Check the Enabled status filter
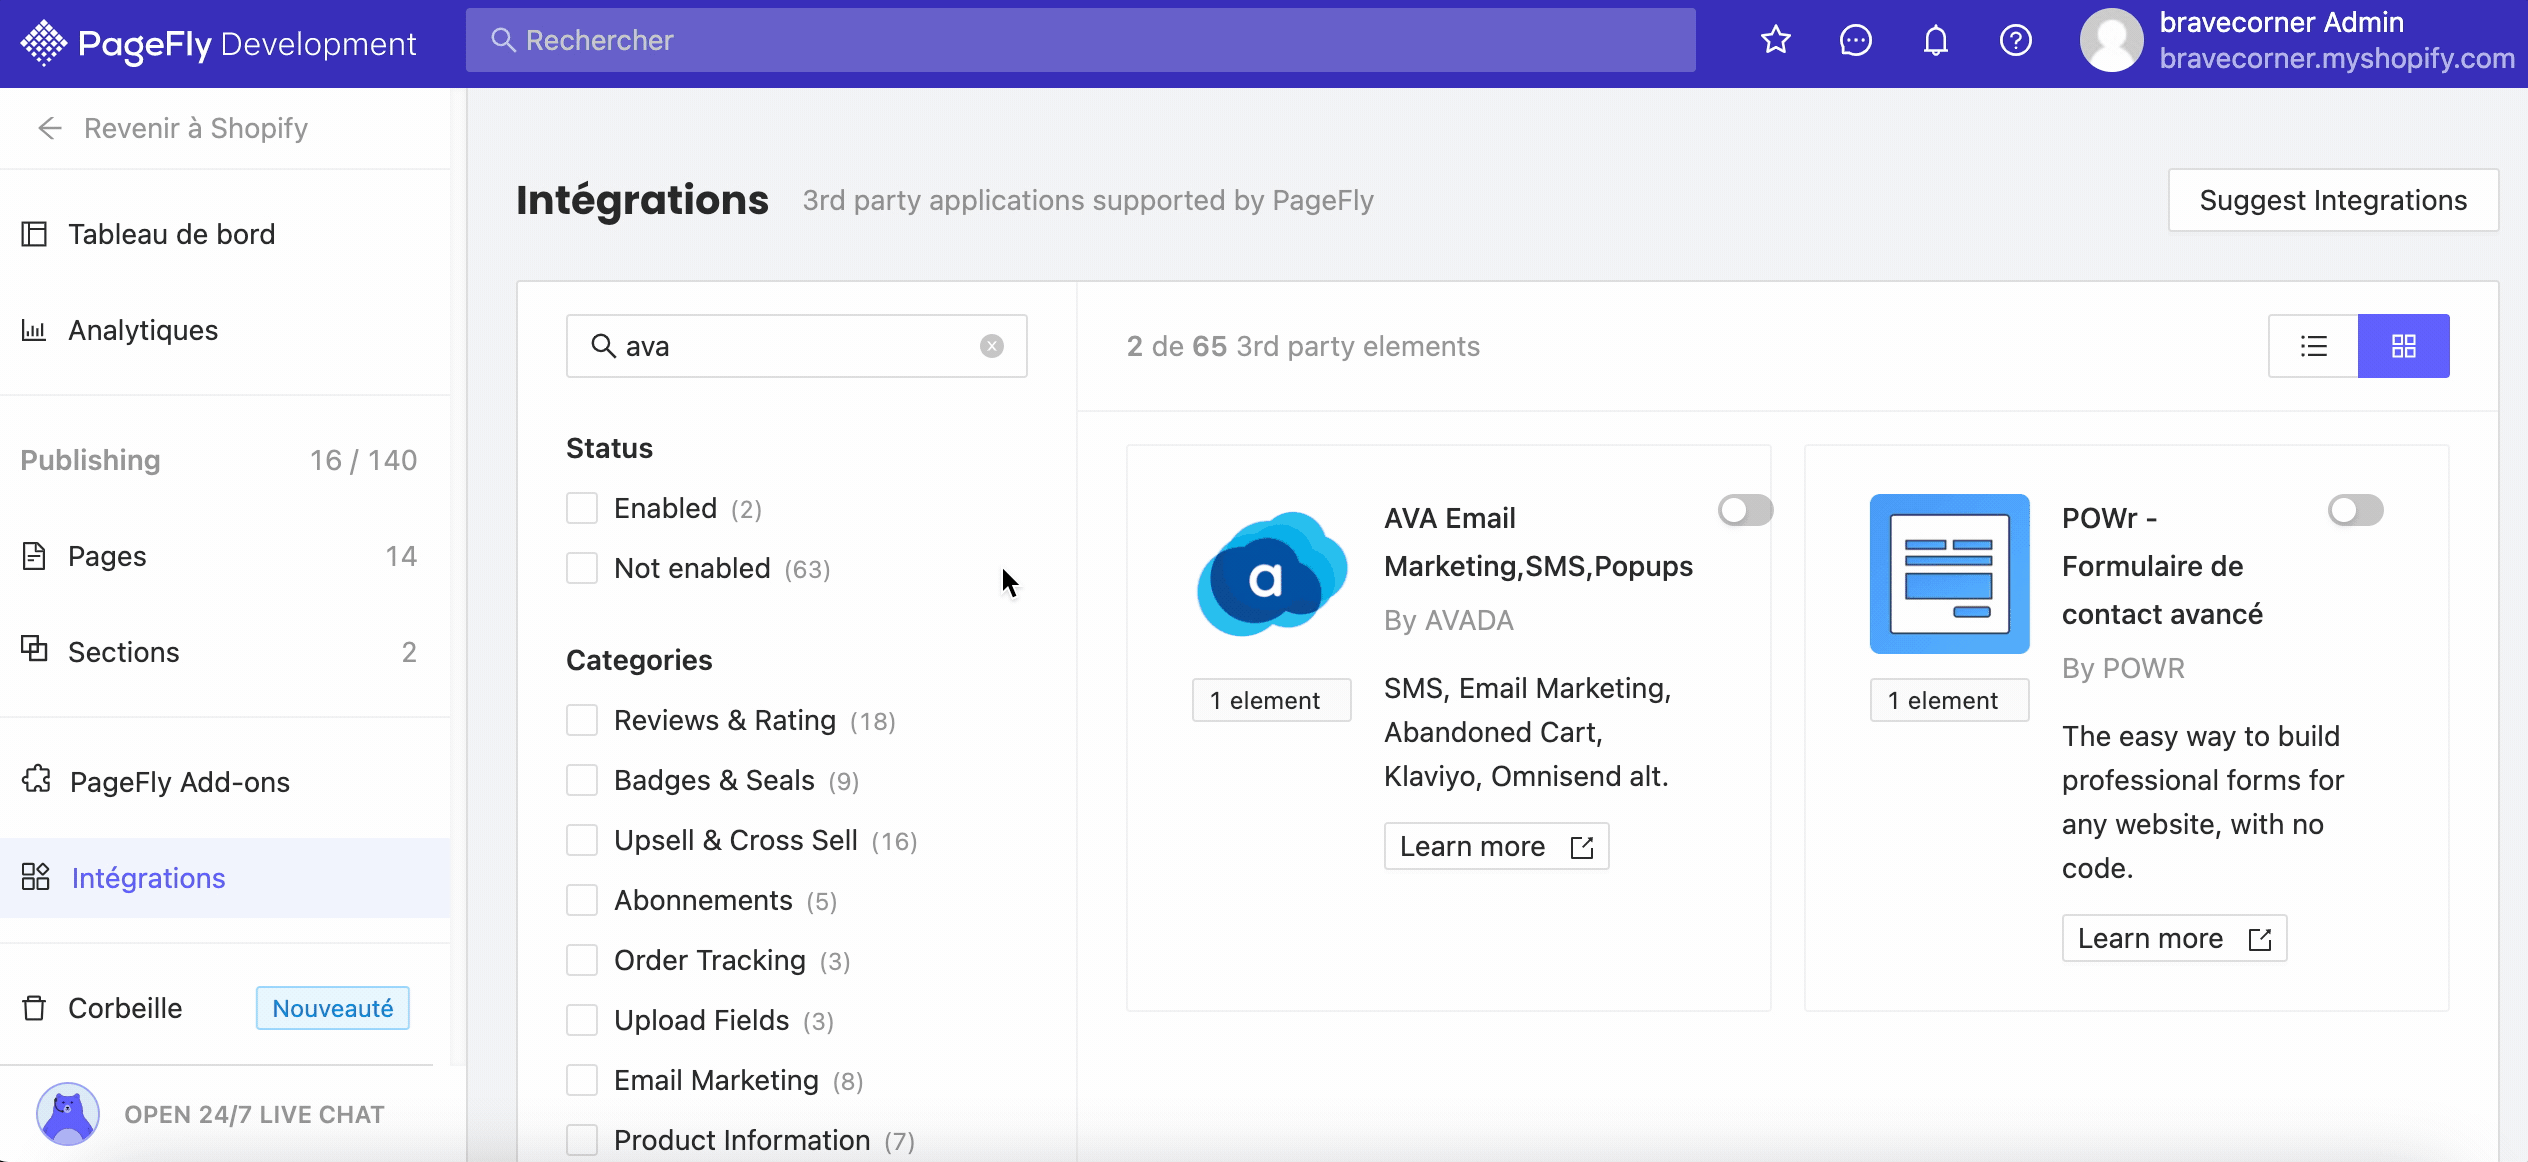The width and height of the screenshot is (2528, 1162). coord(582,508)
